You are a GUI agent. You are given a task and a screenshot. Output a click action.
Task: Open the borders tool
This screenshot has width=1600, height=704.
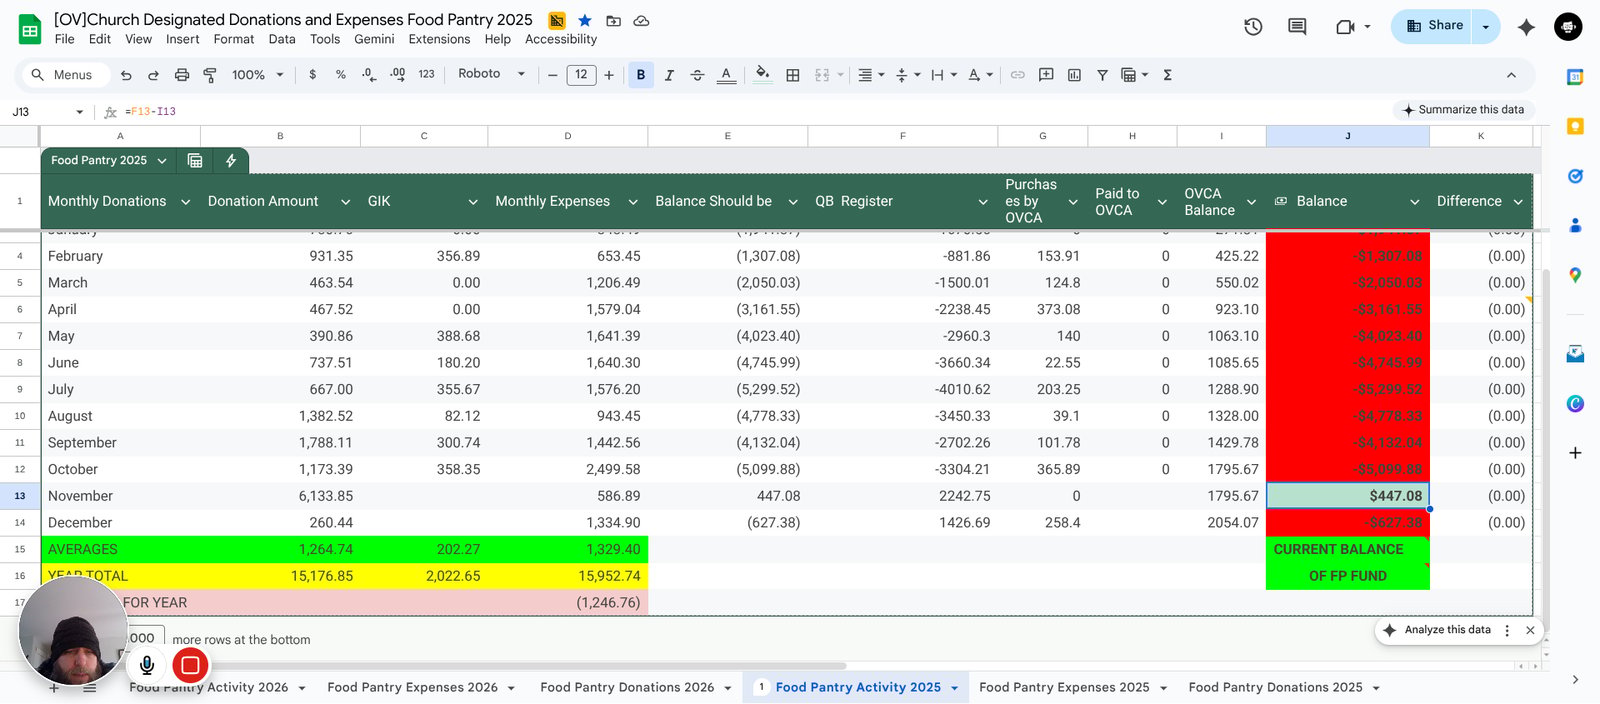(x=793, y=75)
